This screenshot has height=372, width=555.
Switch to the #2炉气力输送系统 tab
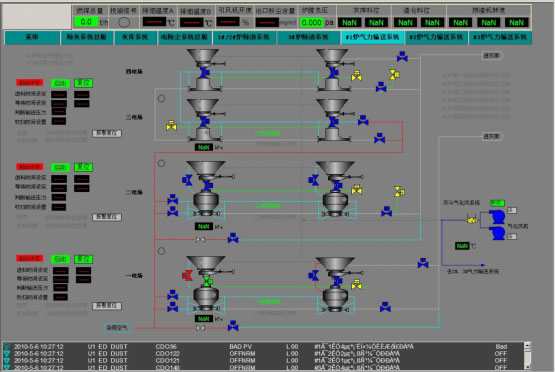(436, 37)
